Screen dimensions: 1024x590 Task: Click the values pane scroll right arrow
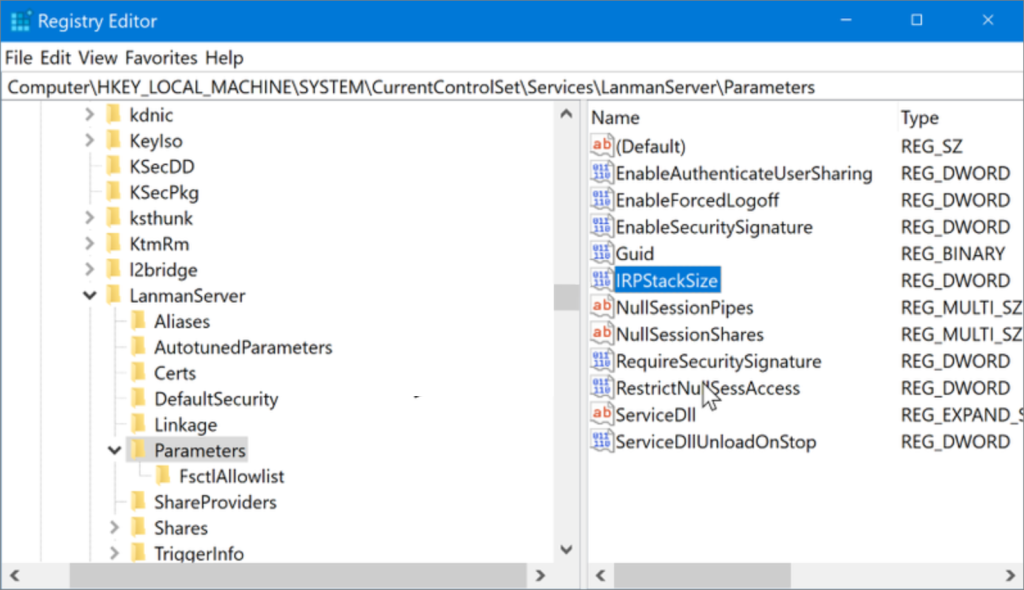click(x=1010, y=576)
